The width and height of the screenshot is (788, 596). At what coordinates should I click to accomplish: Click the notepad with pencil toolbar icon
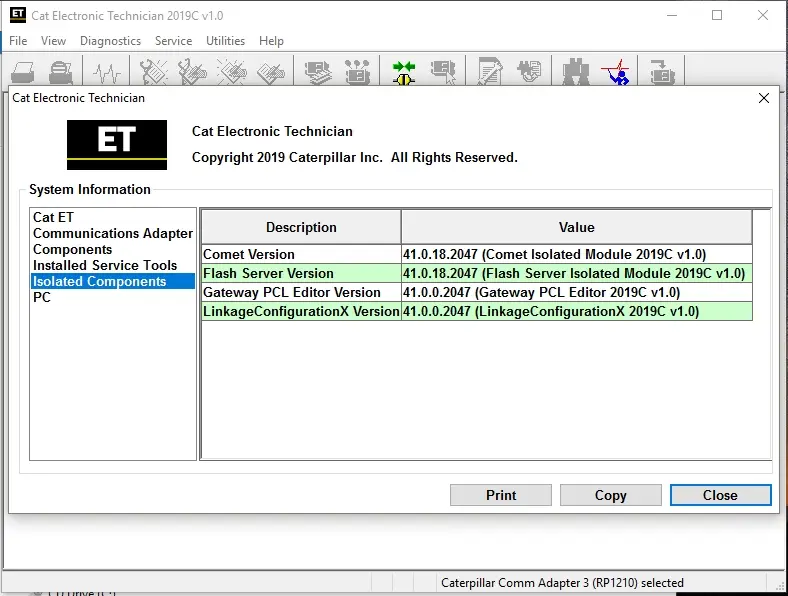pyautogui.click(x=489, y=72)
